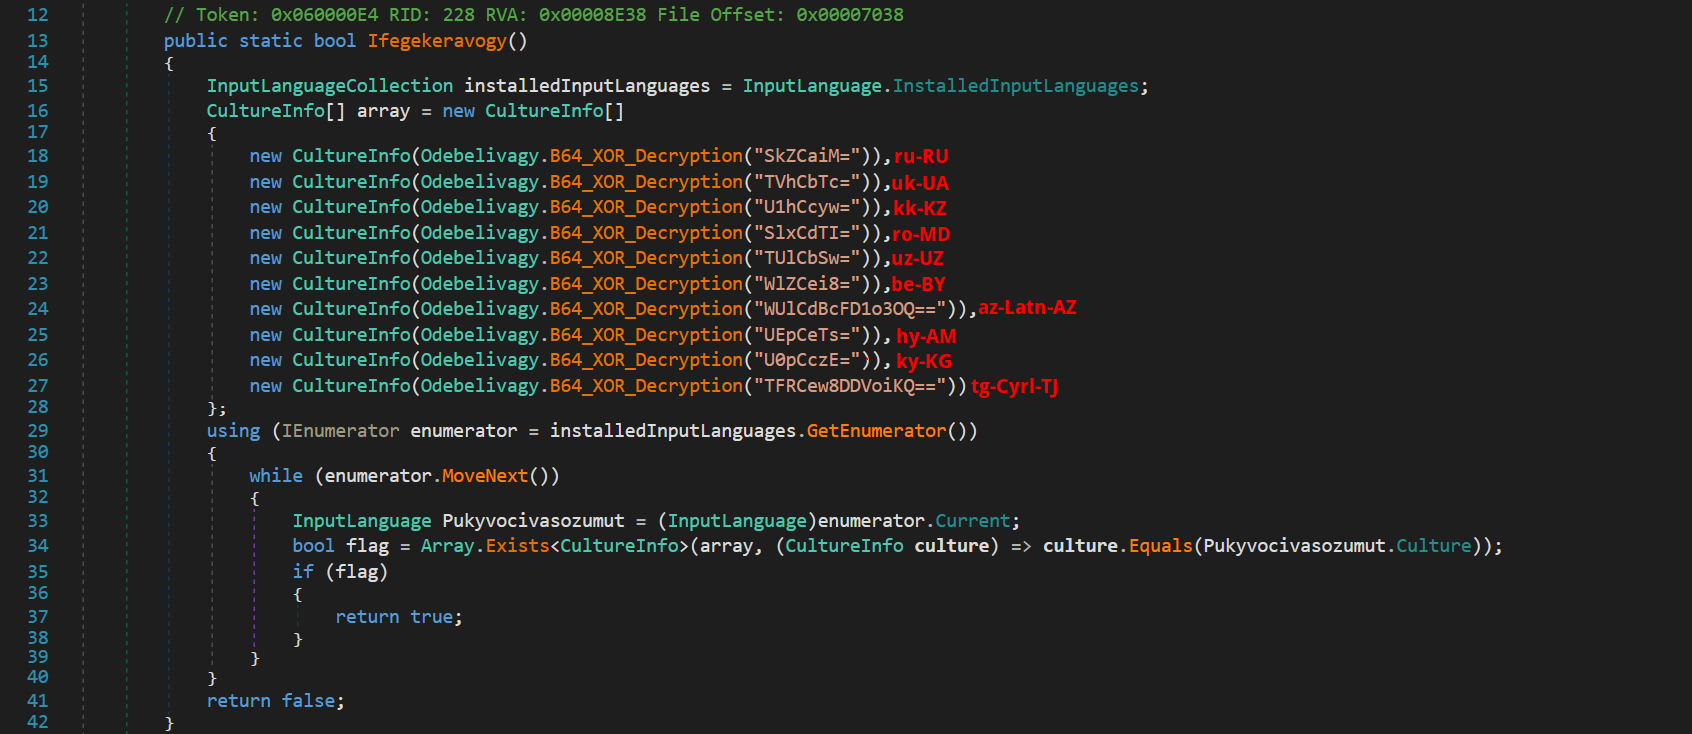The width and height of the screenshot is (1692, 734).
Task: Click the "return false" statement
Action: click(x=275, y=701)
